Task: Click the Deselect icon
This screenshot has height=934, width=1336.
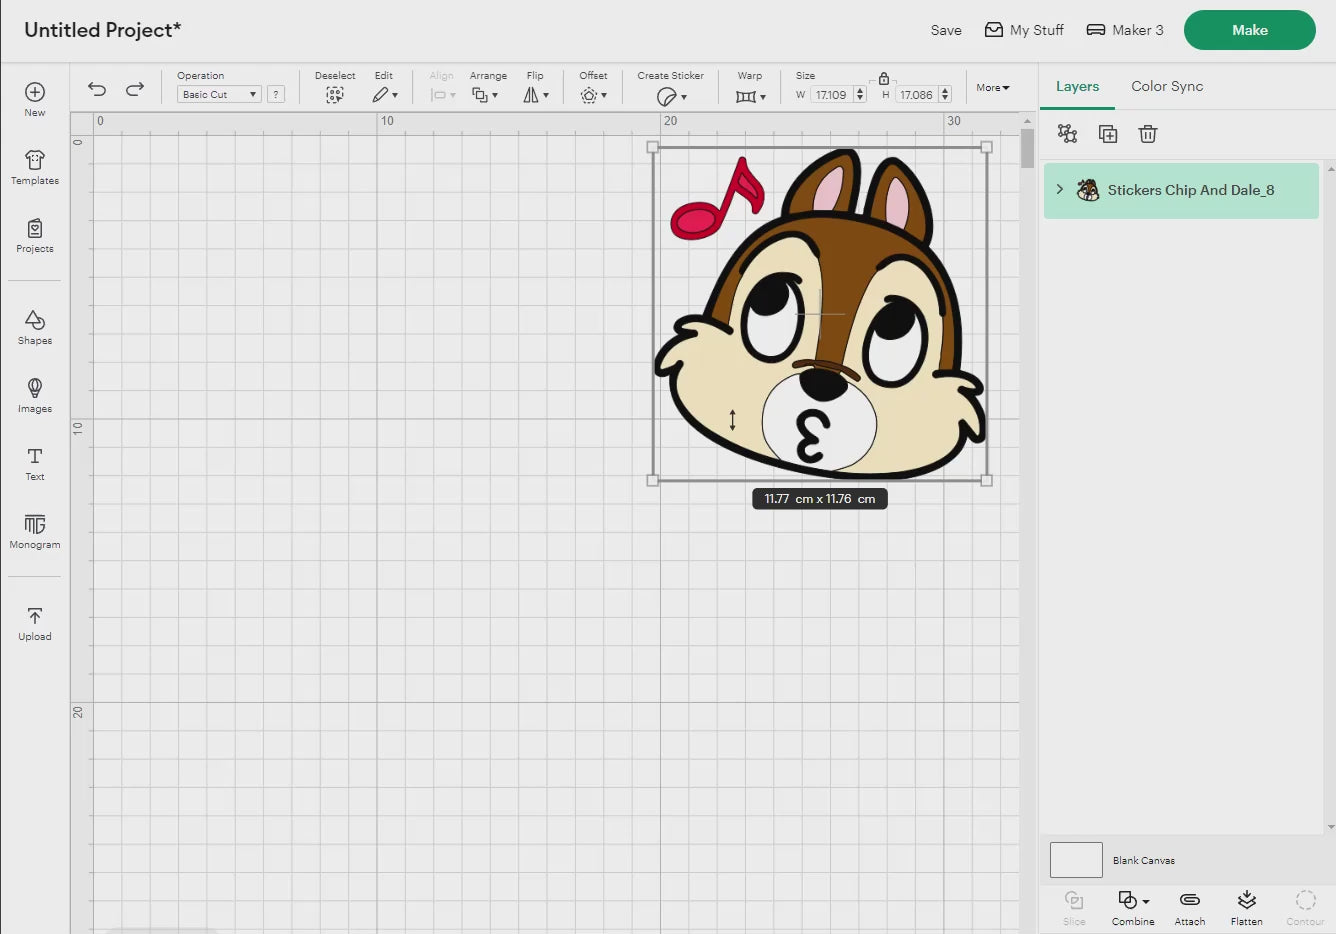Action: [335, 95]
